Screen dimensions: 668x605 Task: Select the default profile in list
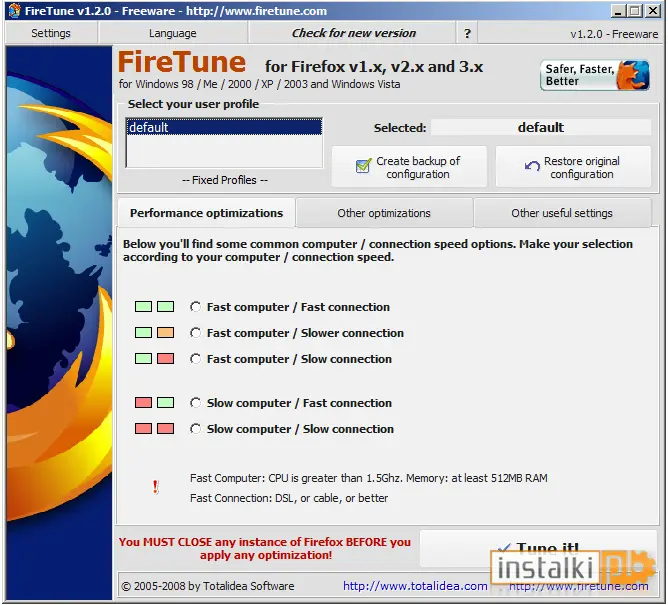coord(224,127)
